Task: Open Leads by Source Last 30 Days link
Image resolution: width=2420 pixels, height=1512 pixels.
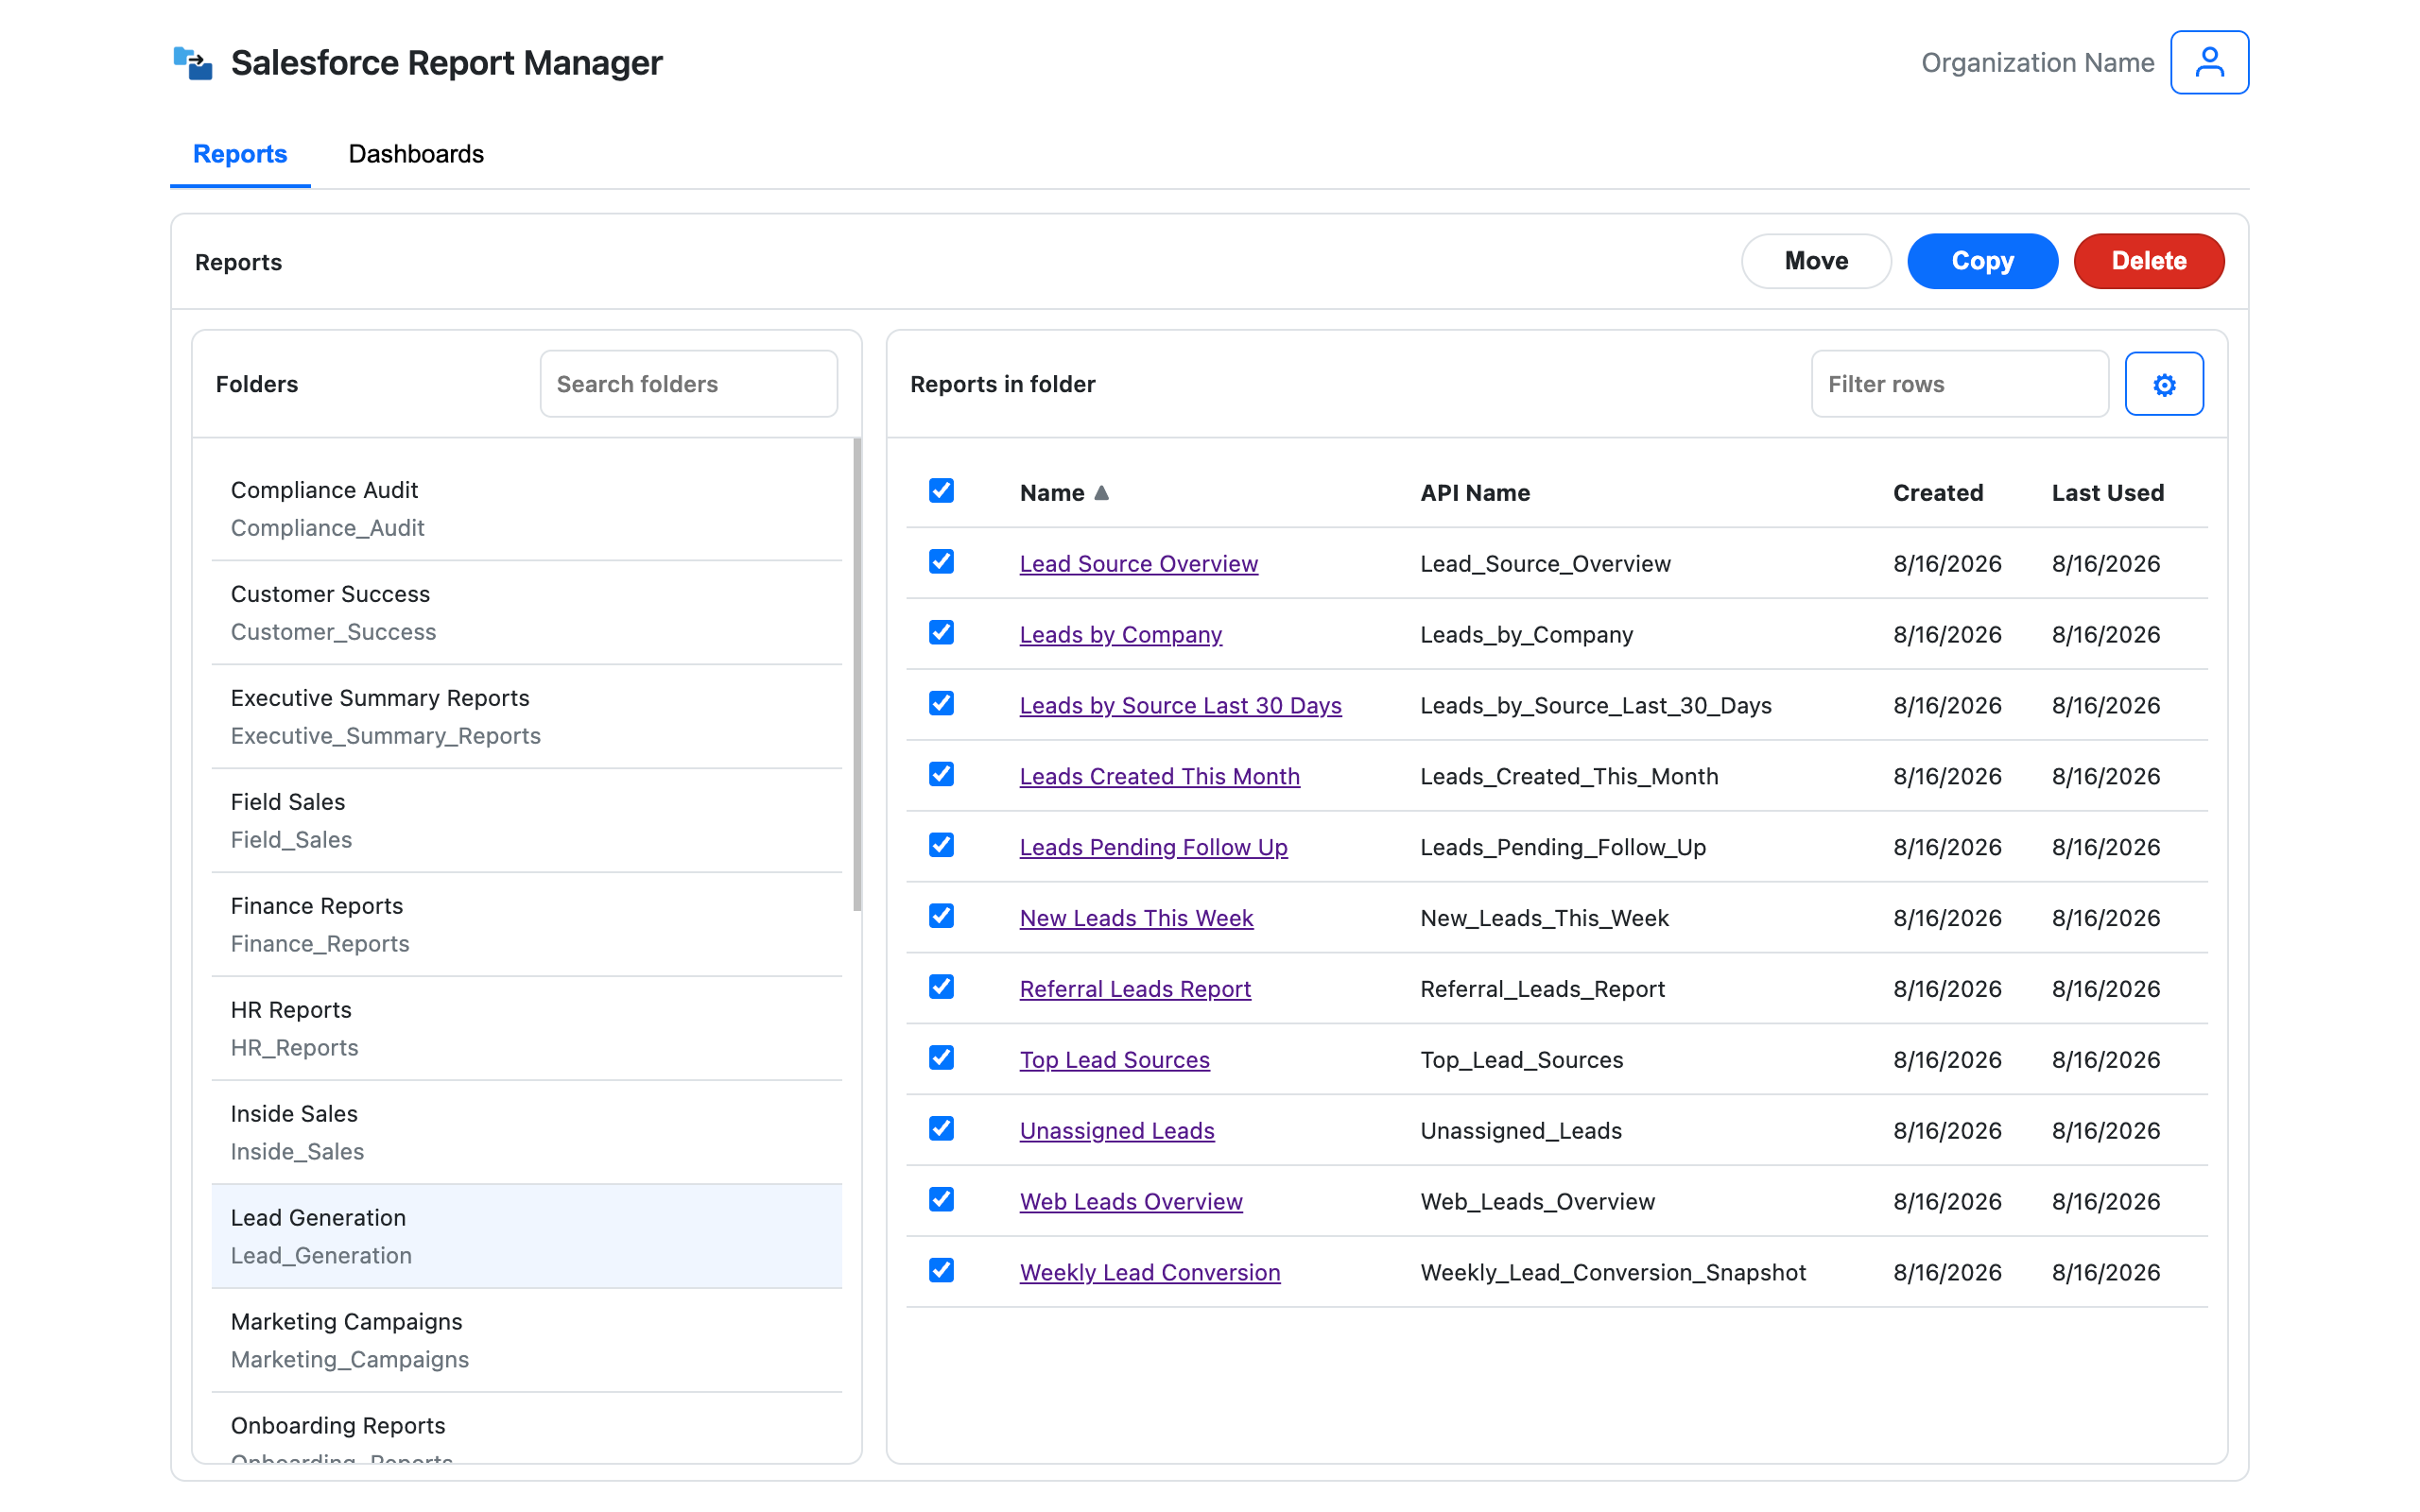Action: 1180,706
